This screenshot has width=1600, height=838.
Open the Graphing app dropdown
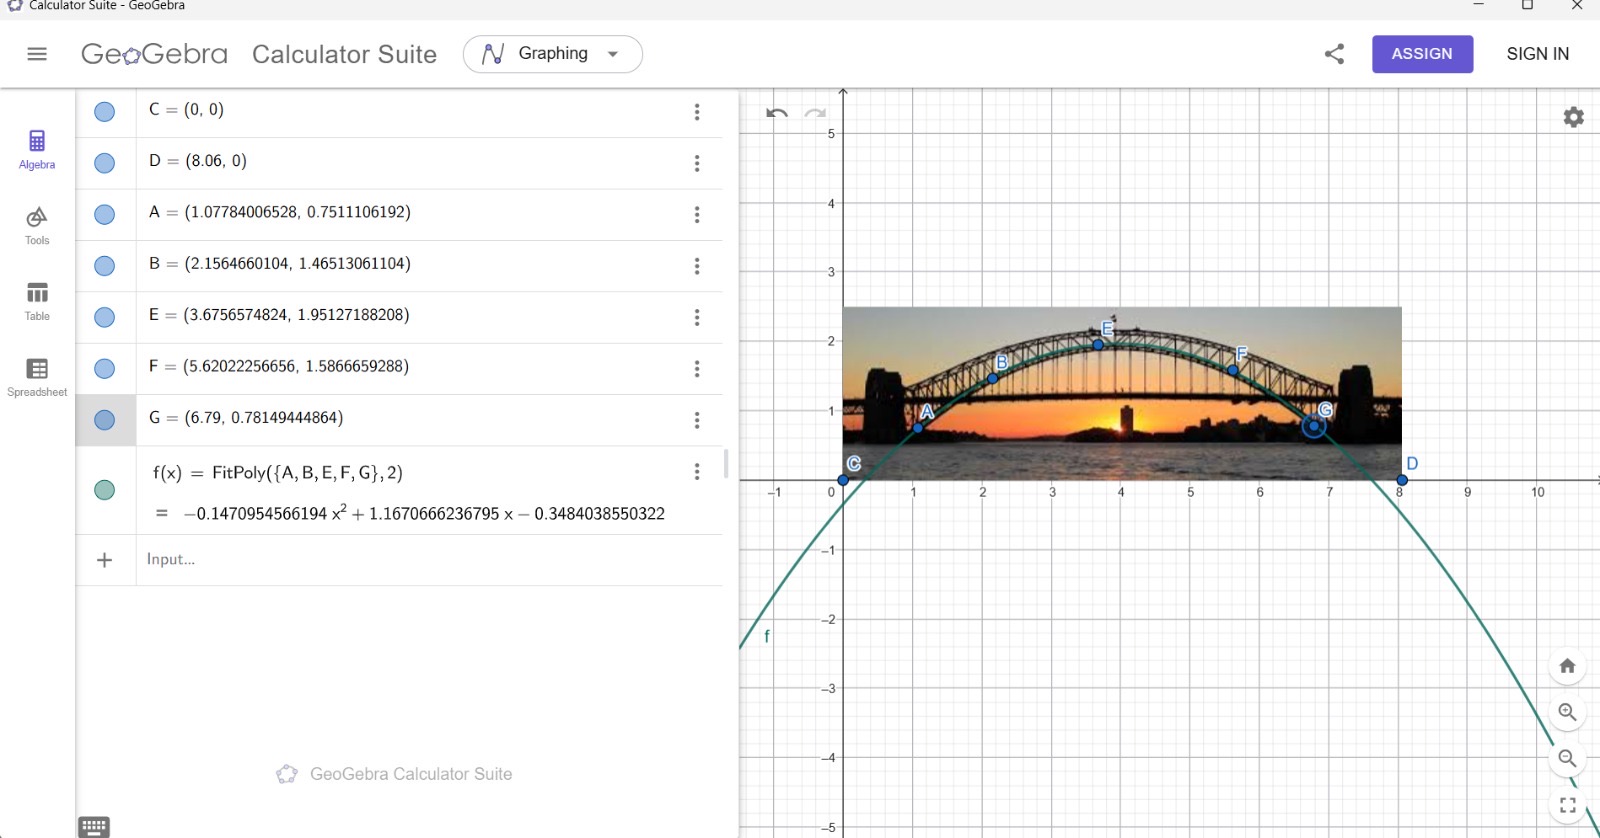552,54
